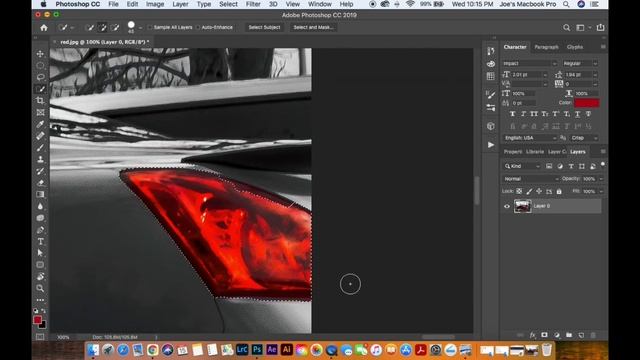Toggle Underline in Character panel
This screenshot has width=640, height=360.
(577, 114)
